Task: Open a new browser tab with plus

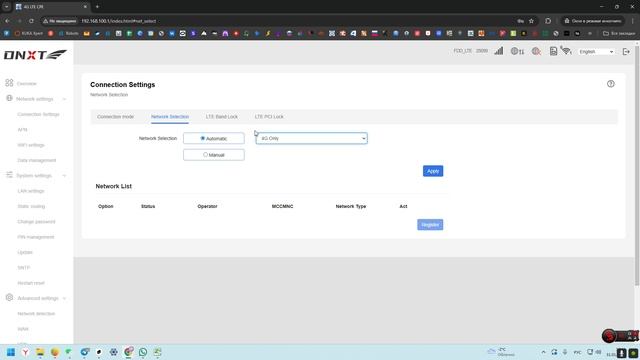Action: point(97,7)
